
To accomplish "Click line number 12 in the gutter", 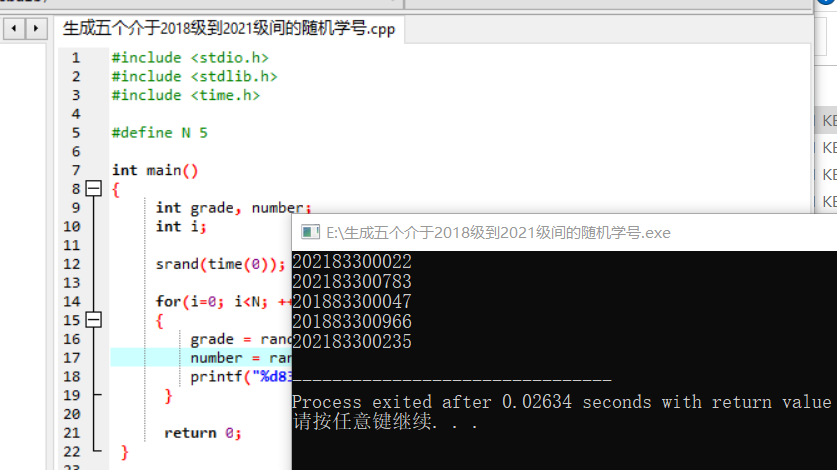I will pyautogui.click(x=72, y=264).
